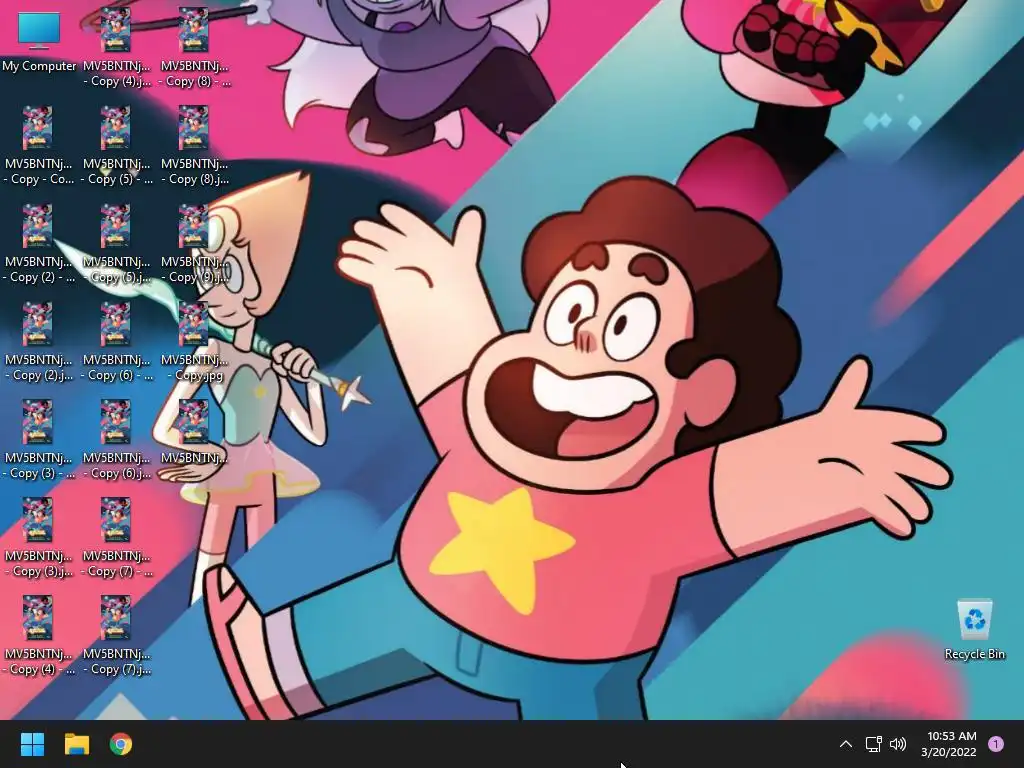
Task: Launch Google Chrome from the taskbar
Action: [121, 744]
